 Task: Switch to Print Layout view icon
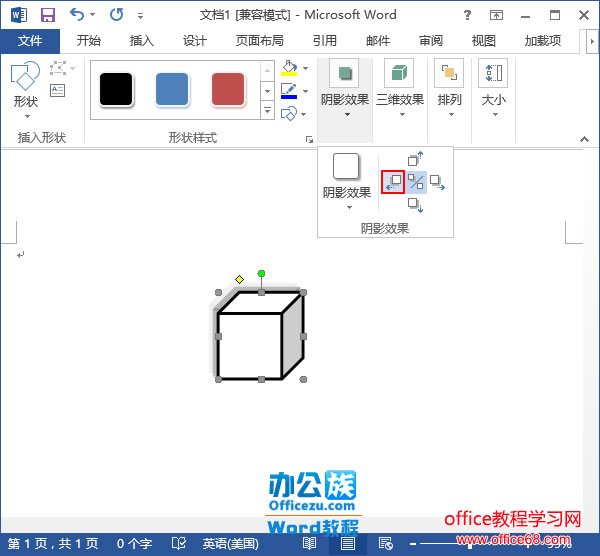tap(347, 543)
